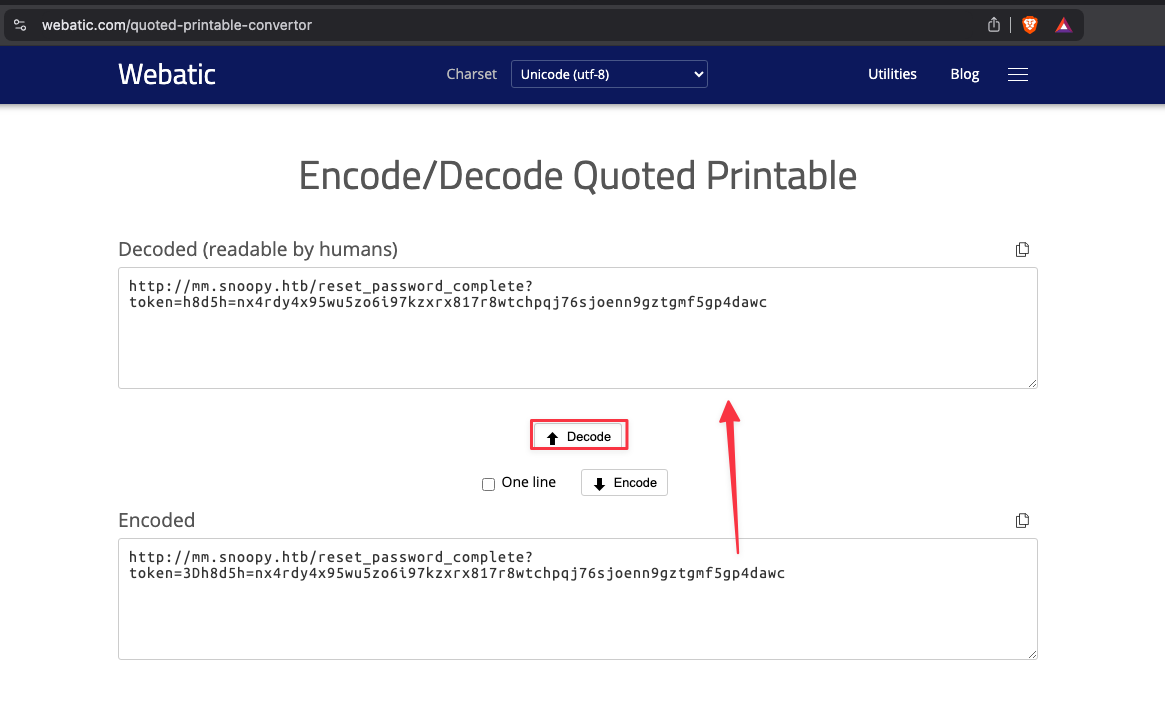Viewport: 1165px width, 711px height.
Task: Open the Charset dropdown Unicode (utf-8)
Action: click(x=609, y=74)
